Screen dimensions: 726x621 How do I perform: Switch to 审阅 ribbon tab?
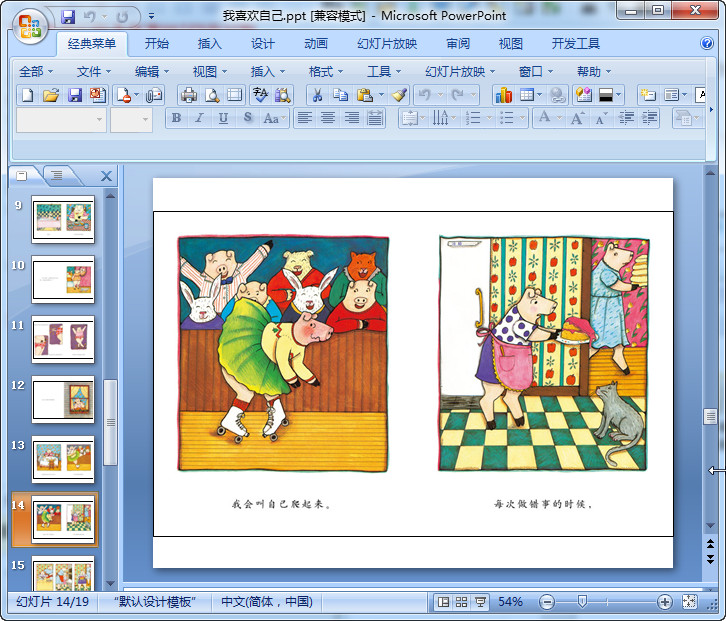pos(457,44)
